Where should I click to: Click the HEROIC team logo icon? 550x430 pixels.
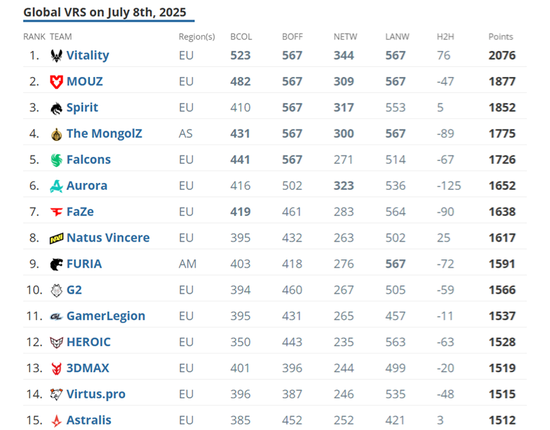point(56,342)
